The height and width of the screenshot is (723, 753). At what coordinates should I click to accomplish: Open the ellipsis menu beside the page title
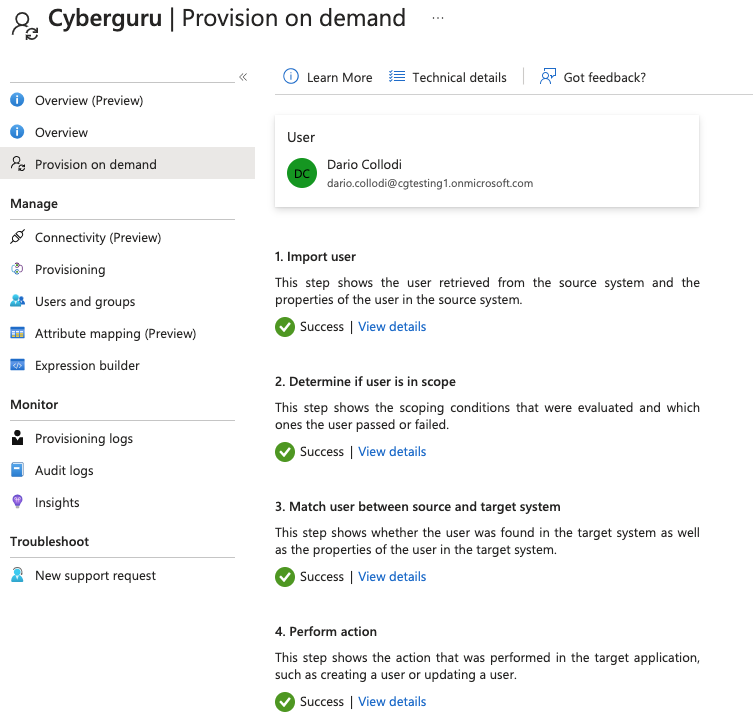click(437, 18)
